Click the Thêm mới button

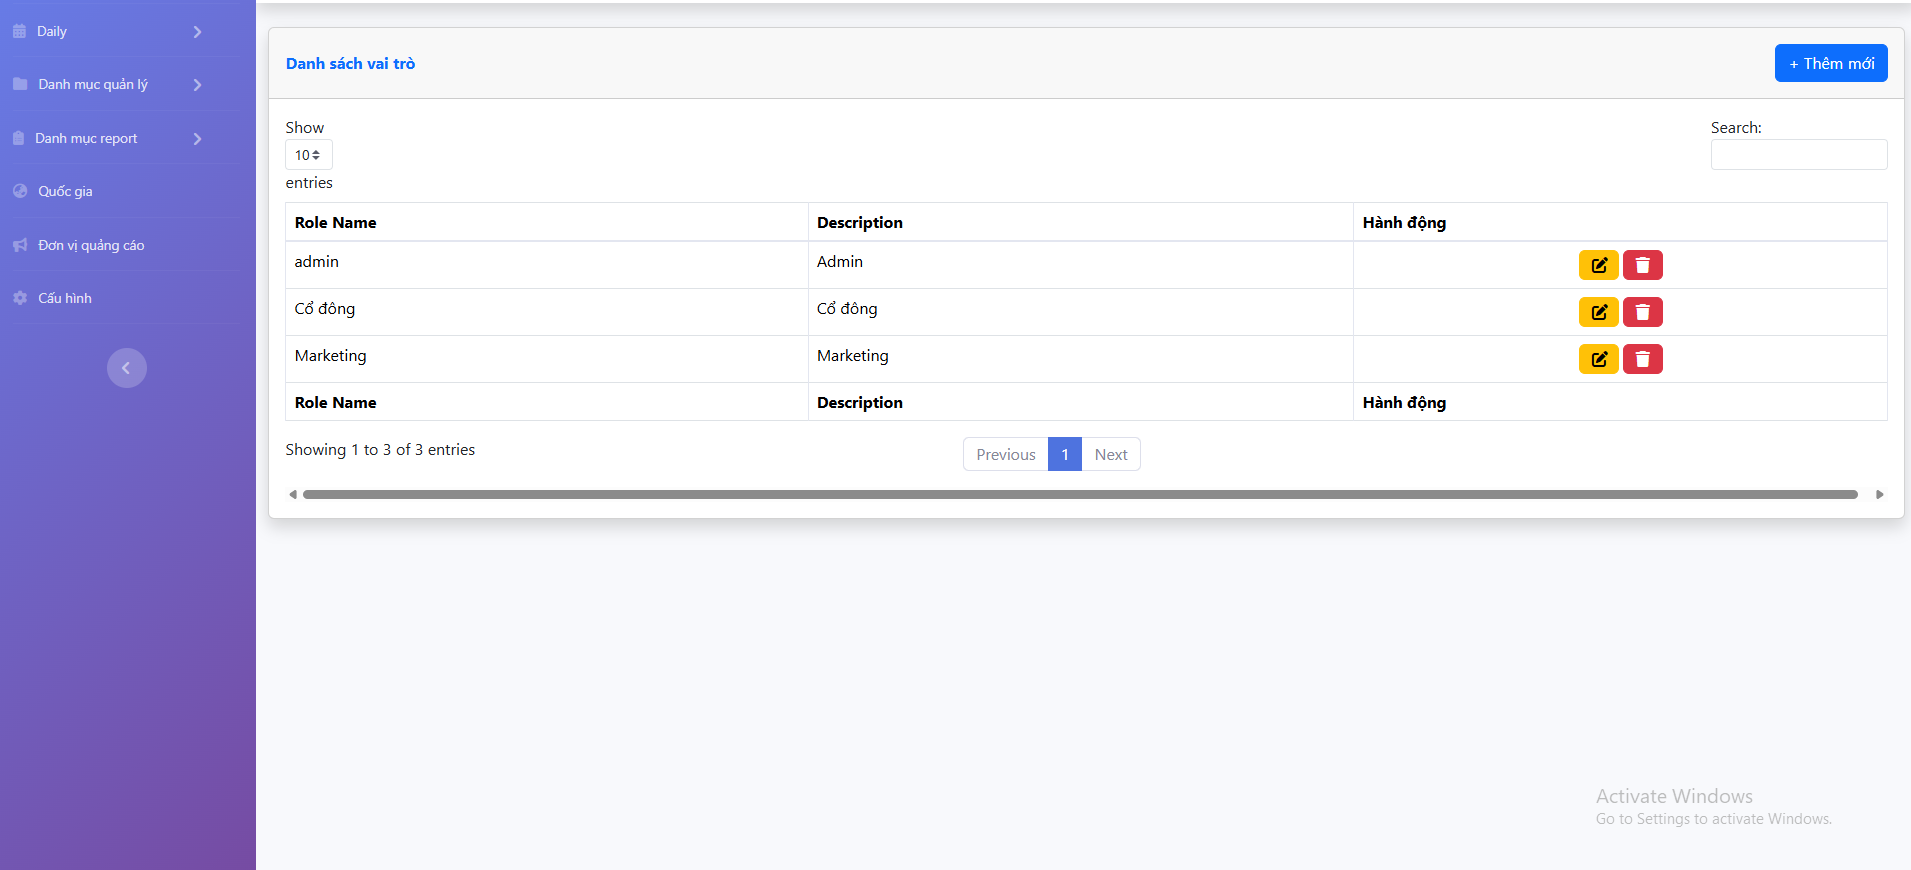tap(1830, 63)
